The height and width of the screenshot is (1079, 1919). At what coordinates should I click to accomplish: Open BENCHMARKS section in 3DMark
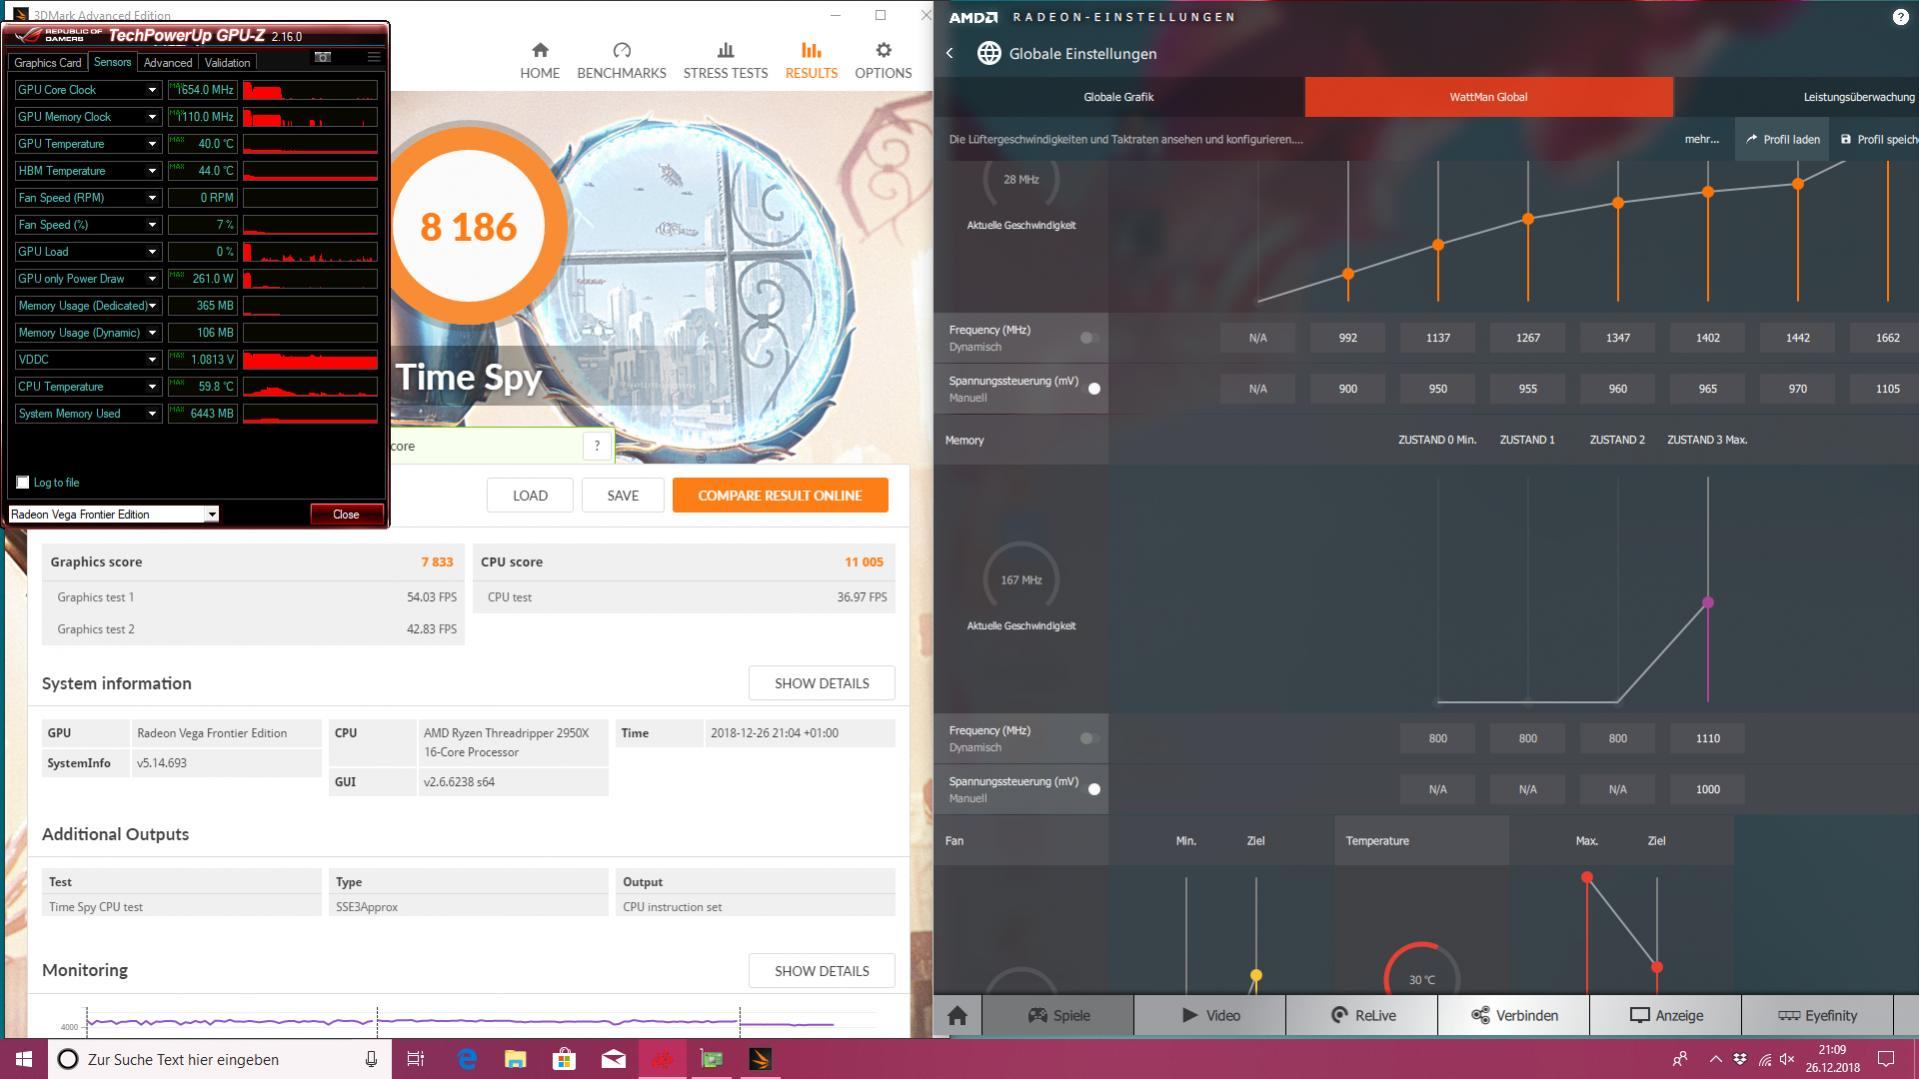pyautogui.click(x=621, y=60)
